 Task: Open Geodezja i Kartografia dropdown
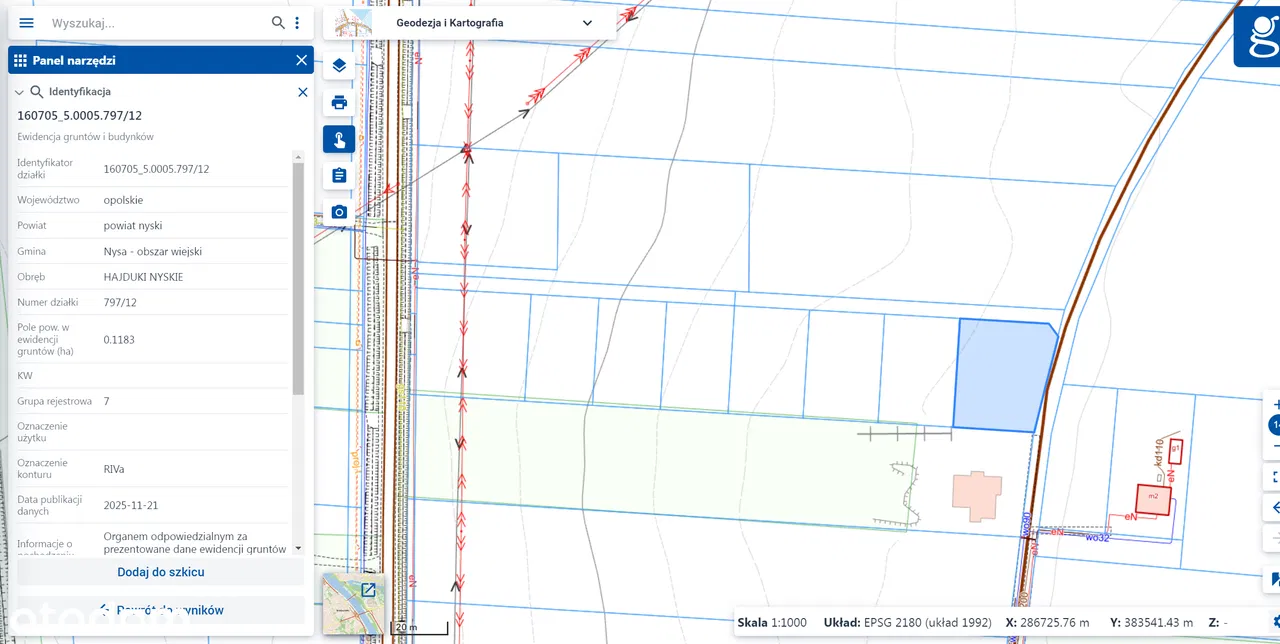(586, 23)
